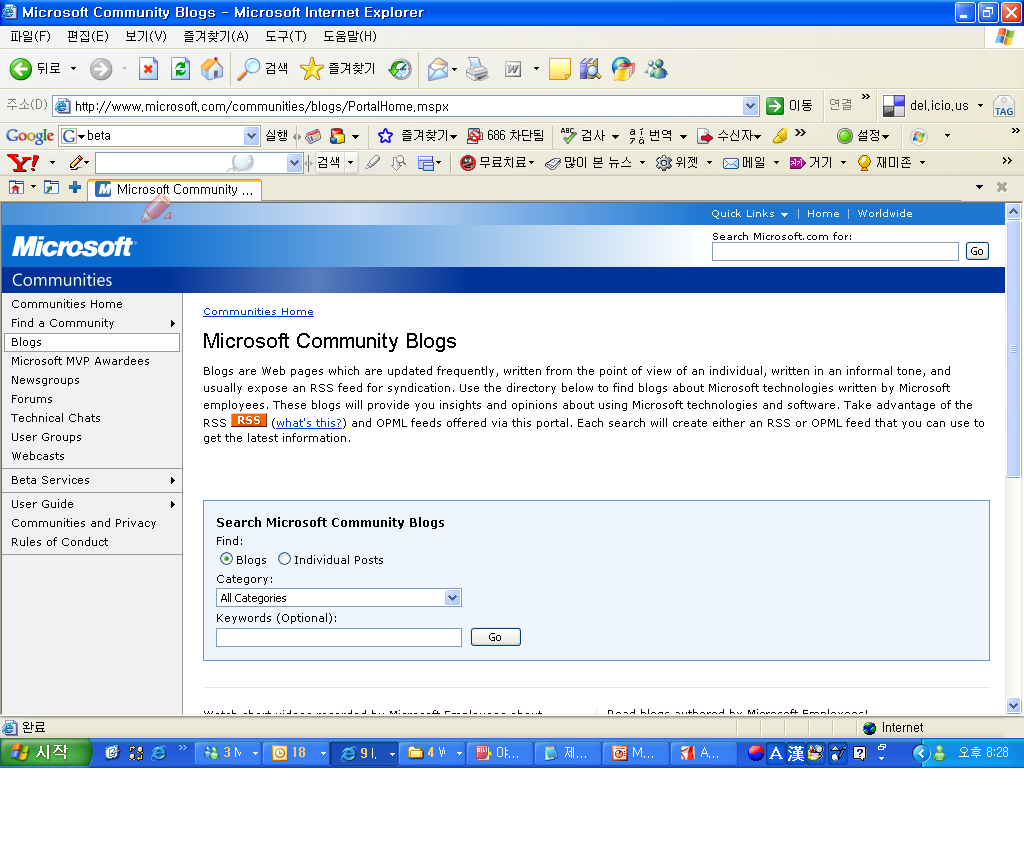The width and height of the screenshot is (1024, 850).
Task: Open the Back button history dropdown arrow
Action: (73, 69)
